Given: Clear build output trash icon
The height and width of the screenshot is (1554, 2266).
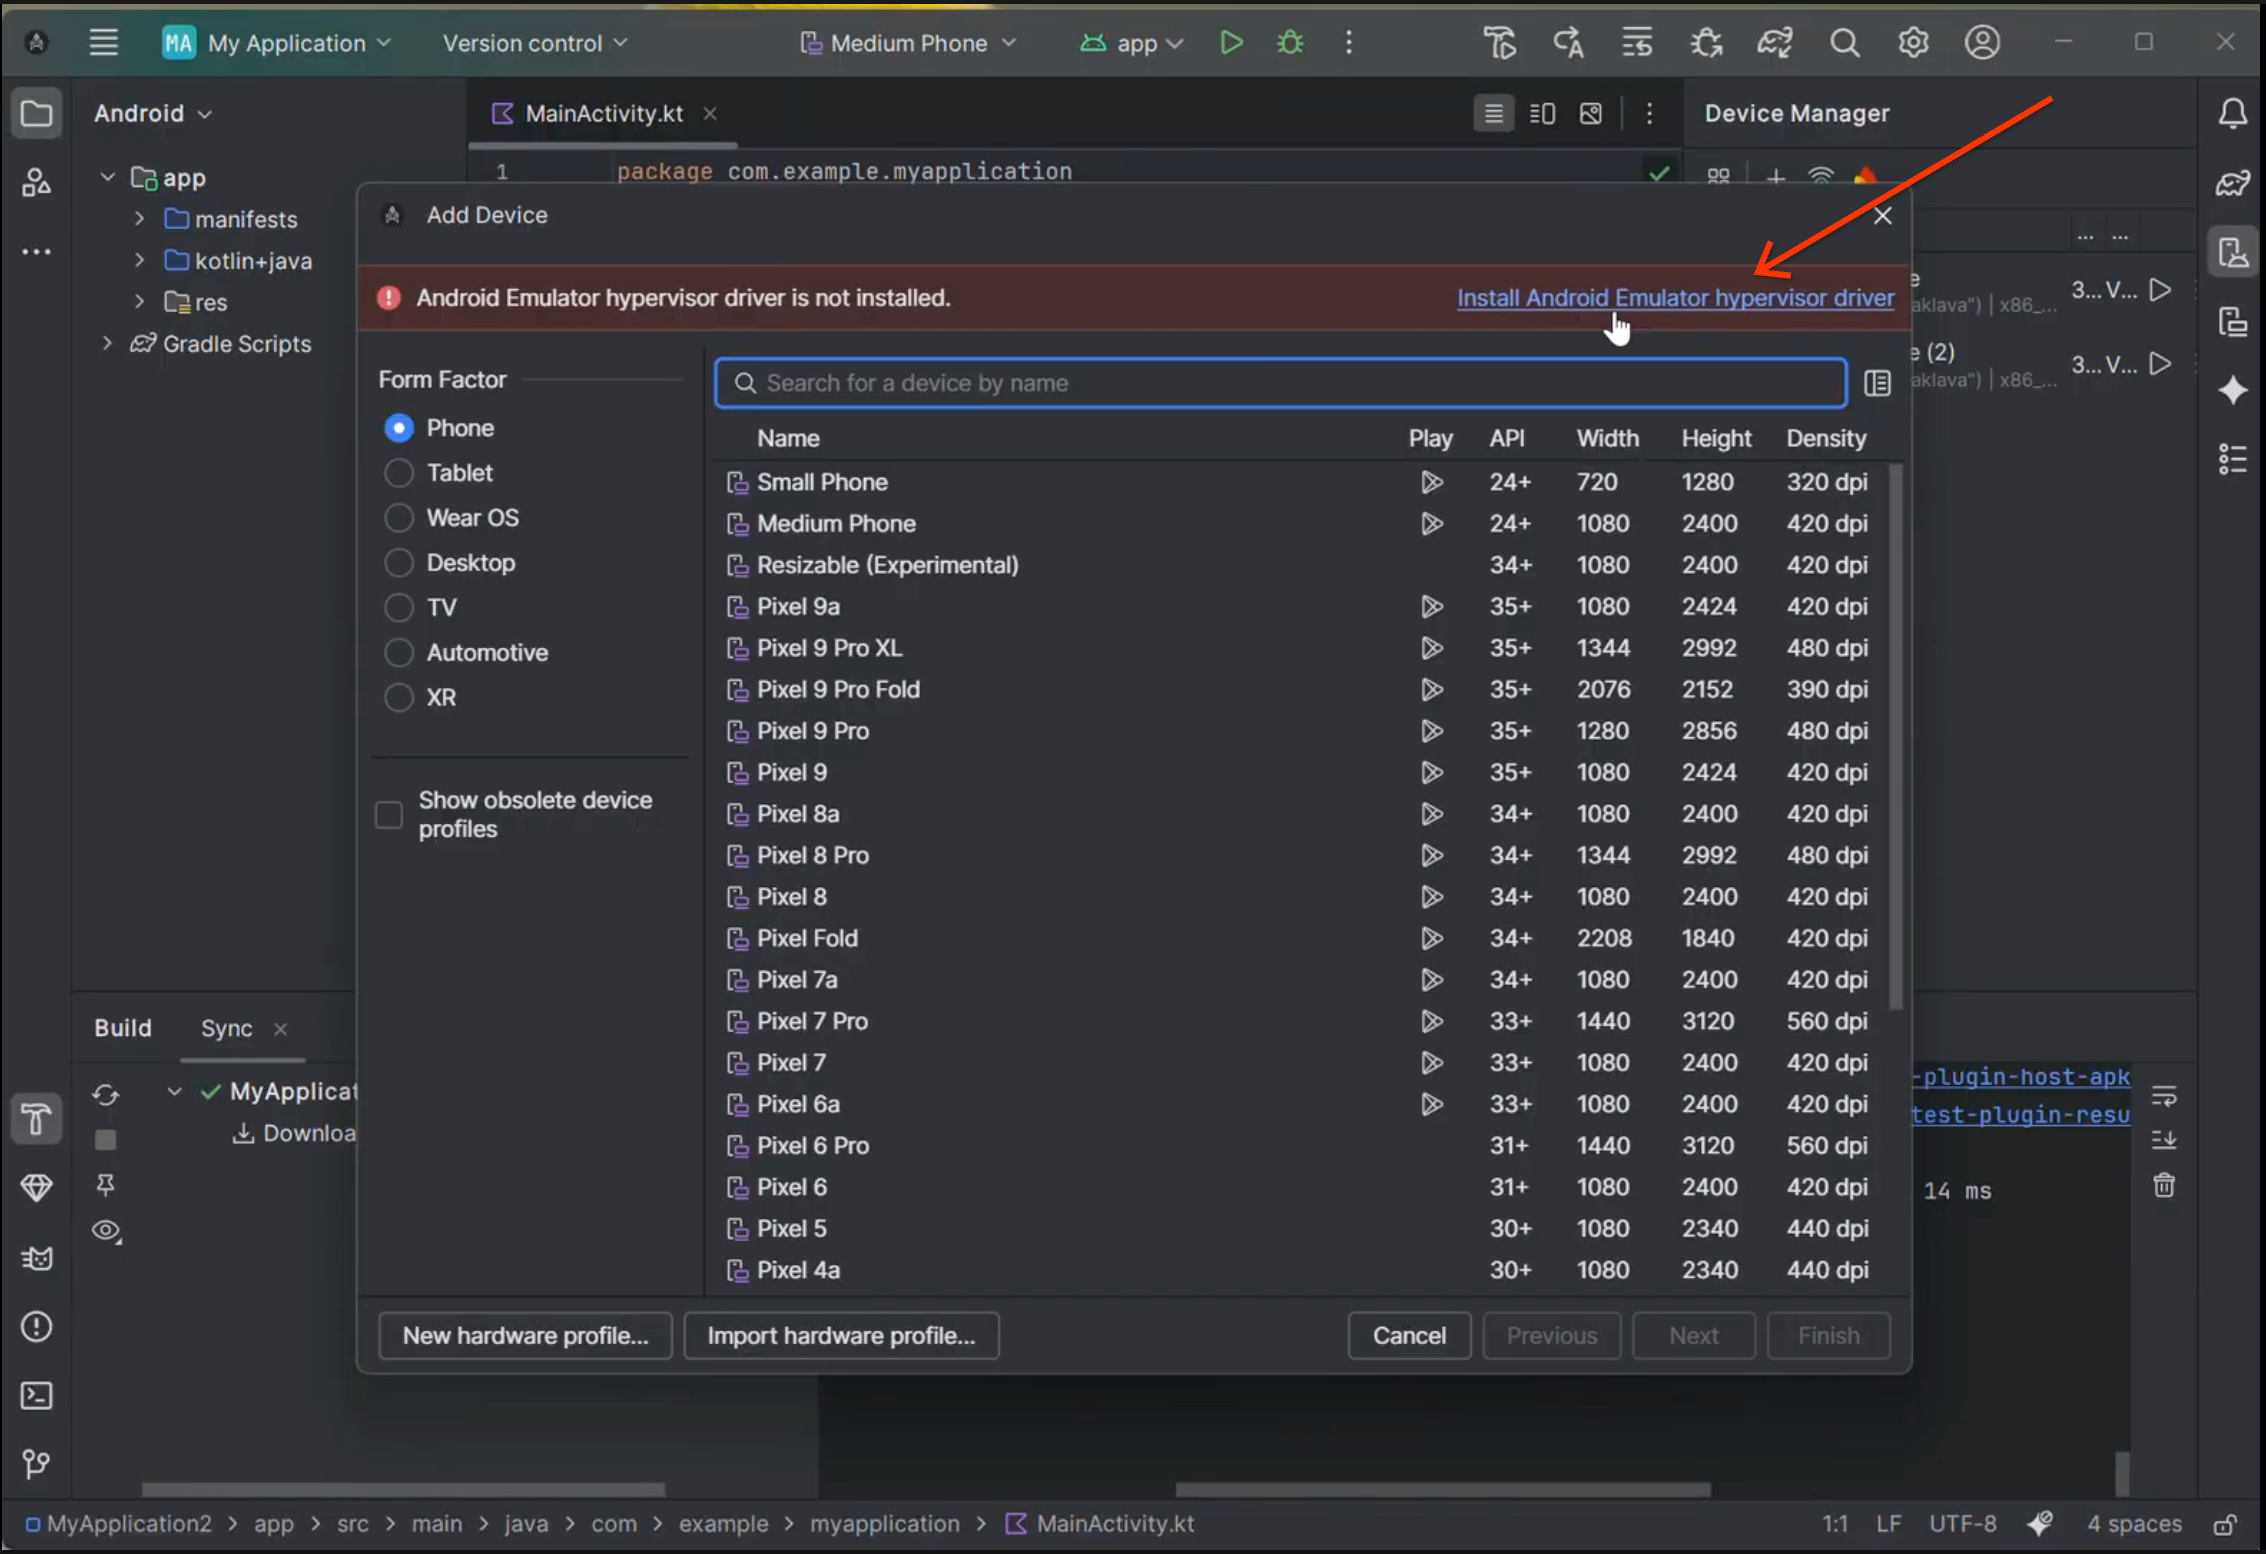Looking at the screenshot, I should [2163, 1186].
